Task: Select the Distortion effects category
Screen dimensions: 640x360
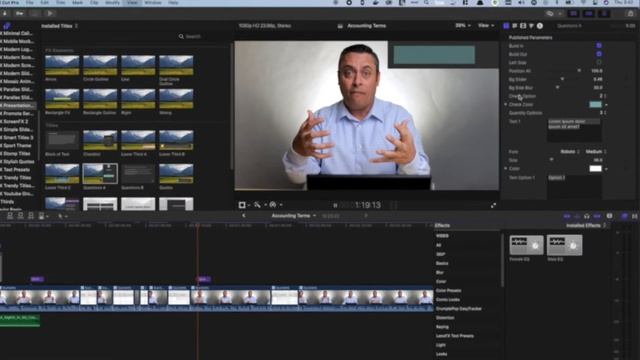Action: (x=445, y=318)
